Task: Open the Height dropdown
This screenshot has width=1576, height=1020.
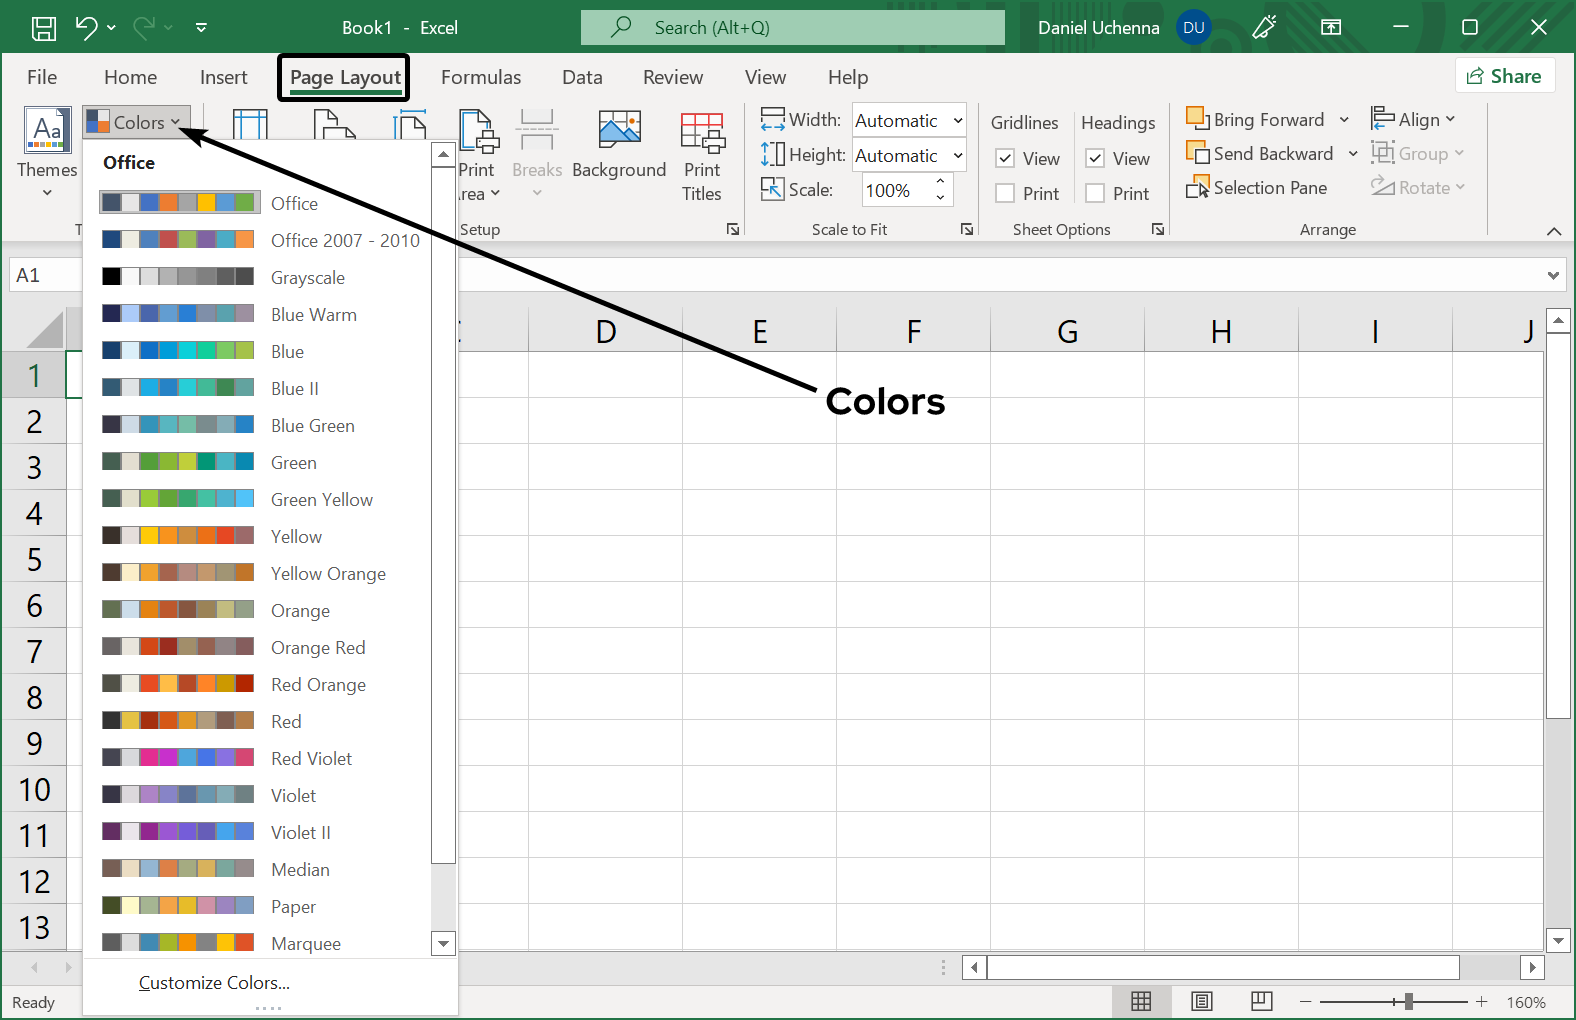Action: click(x=958, y=155)
